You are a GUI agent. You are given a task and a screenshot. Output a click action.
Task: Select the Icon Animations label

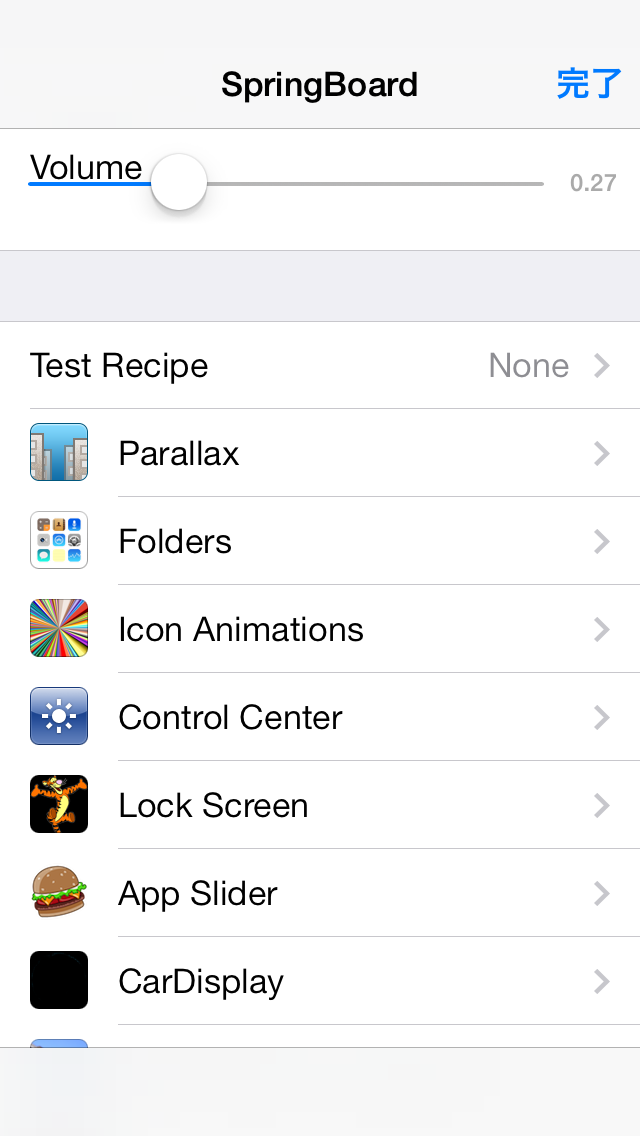241,629
